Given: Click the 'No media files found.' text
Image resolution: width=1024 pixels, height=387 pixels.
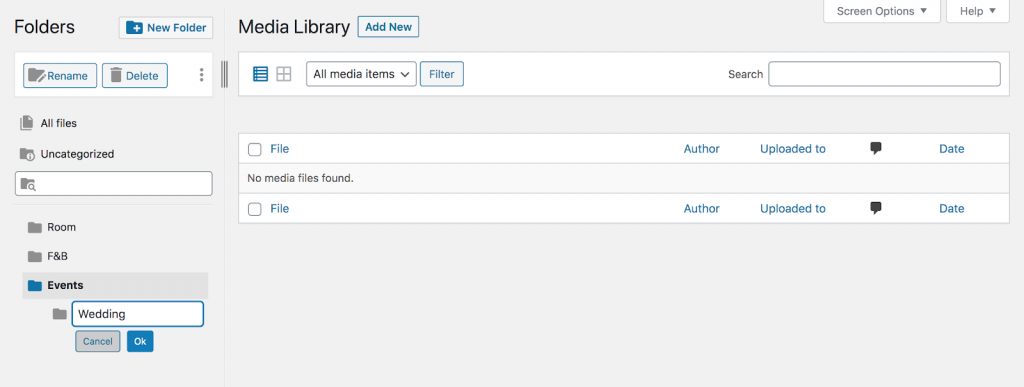Looking at the screenshot, I should [300, 178].
